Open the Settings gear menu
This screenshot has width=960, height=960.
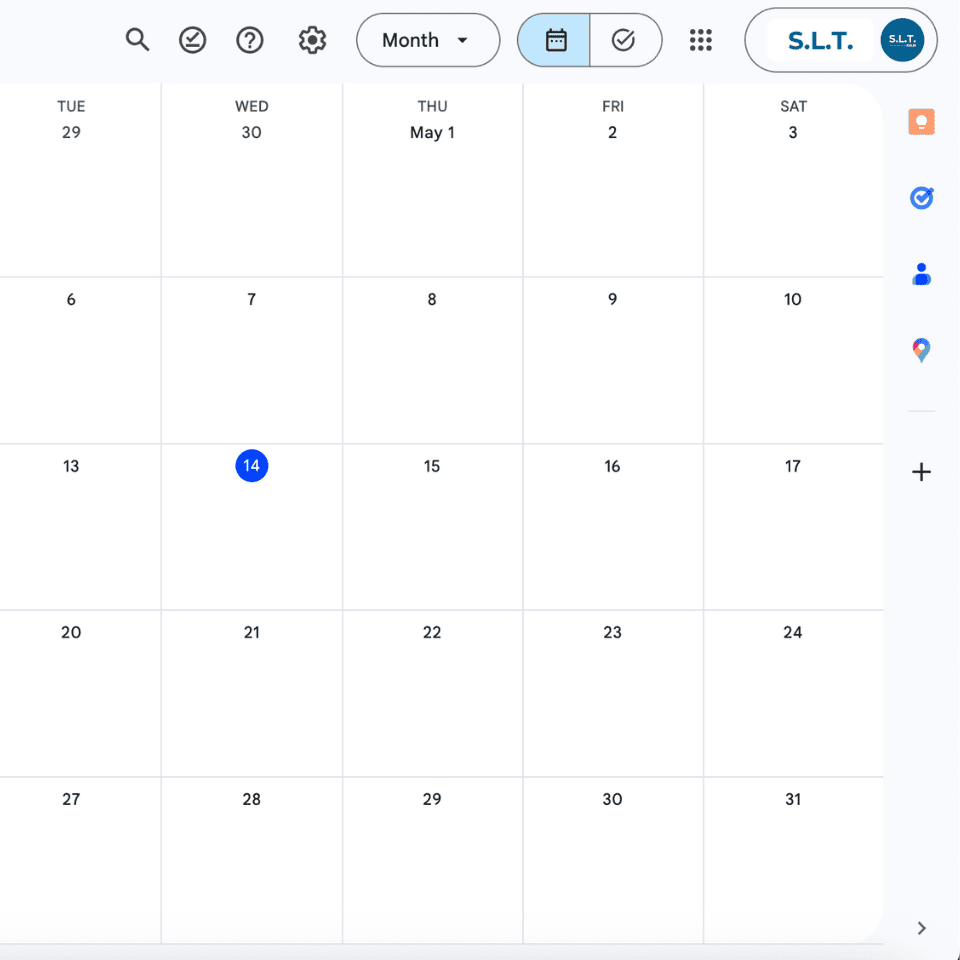pyautogui.click(x=312, y=40)
